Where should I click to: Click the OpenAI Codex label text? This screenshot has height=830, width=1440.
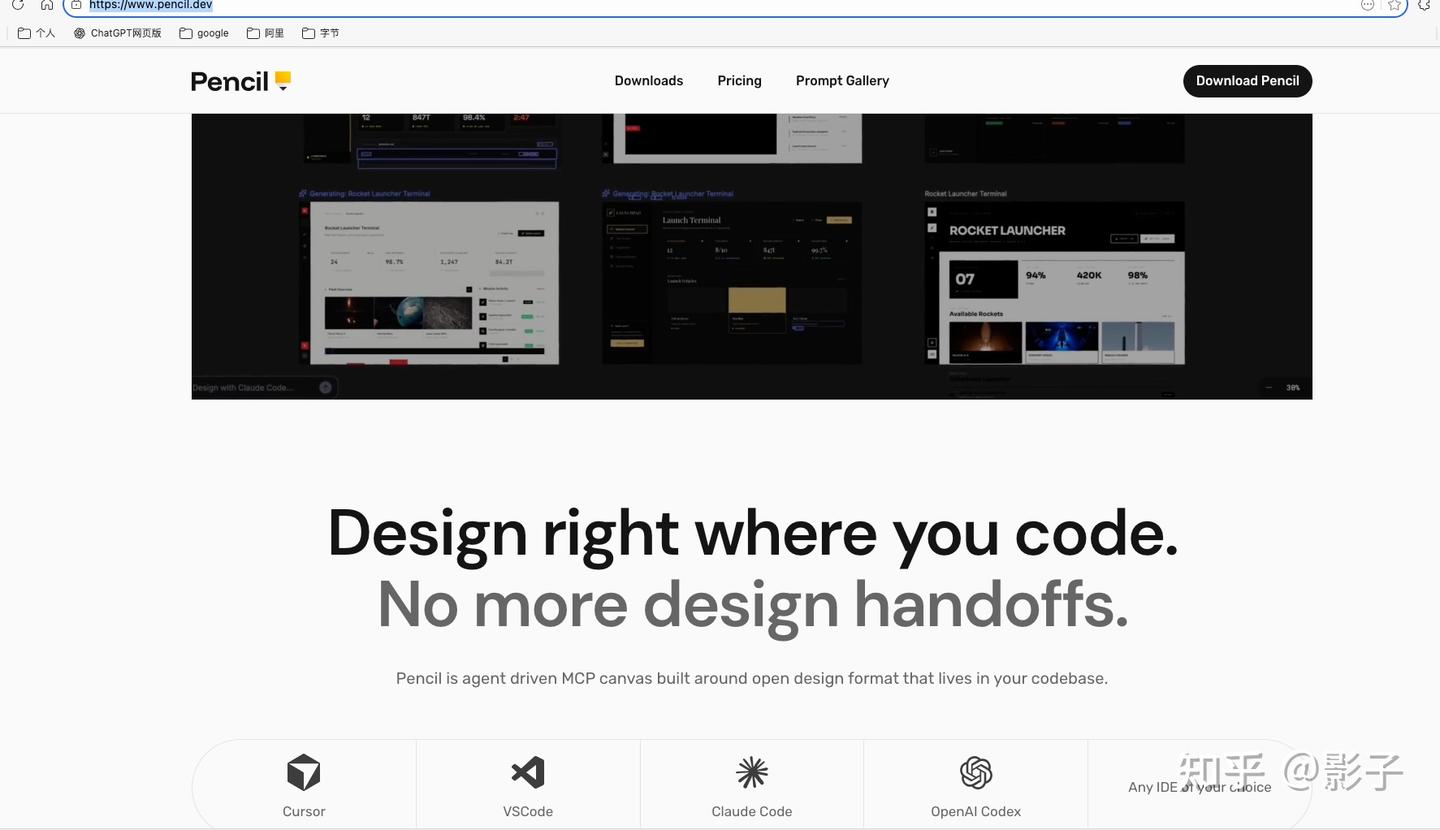976,812
